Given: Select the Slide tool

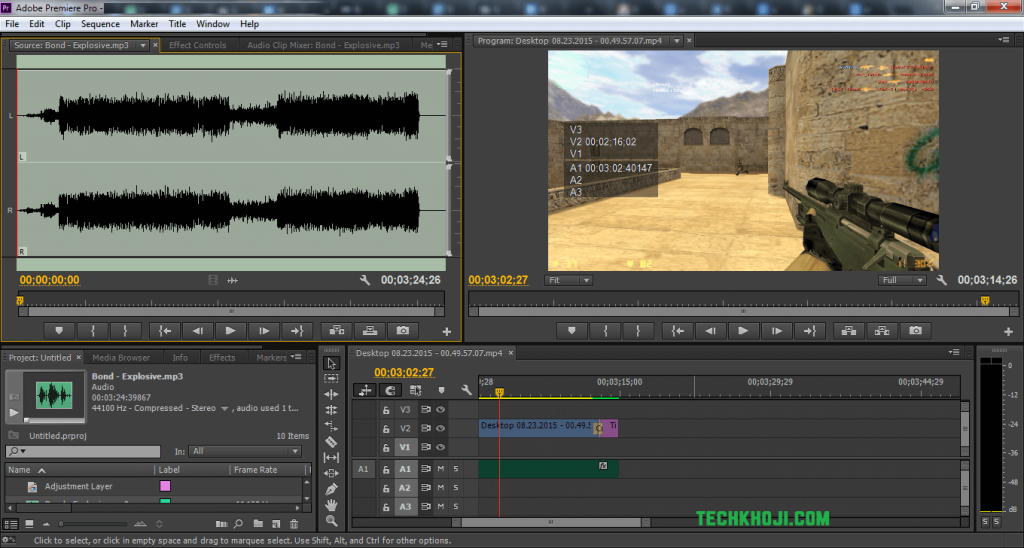Looking at the screenshot, I should [x=331, y=473].
